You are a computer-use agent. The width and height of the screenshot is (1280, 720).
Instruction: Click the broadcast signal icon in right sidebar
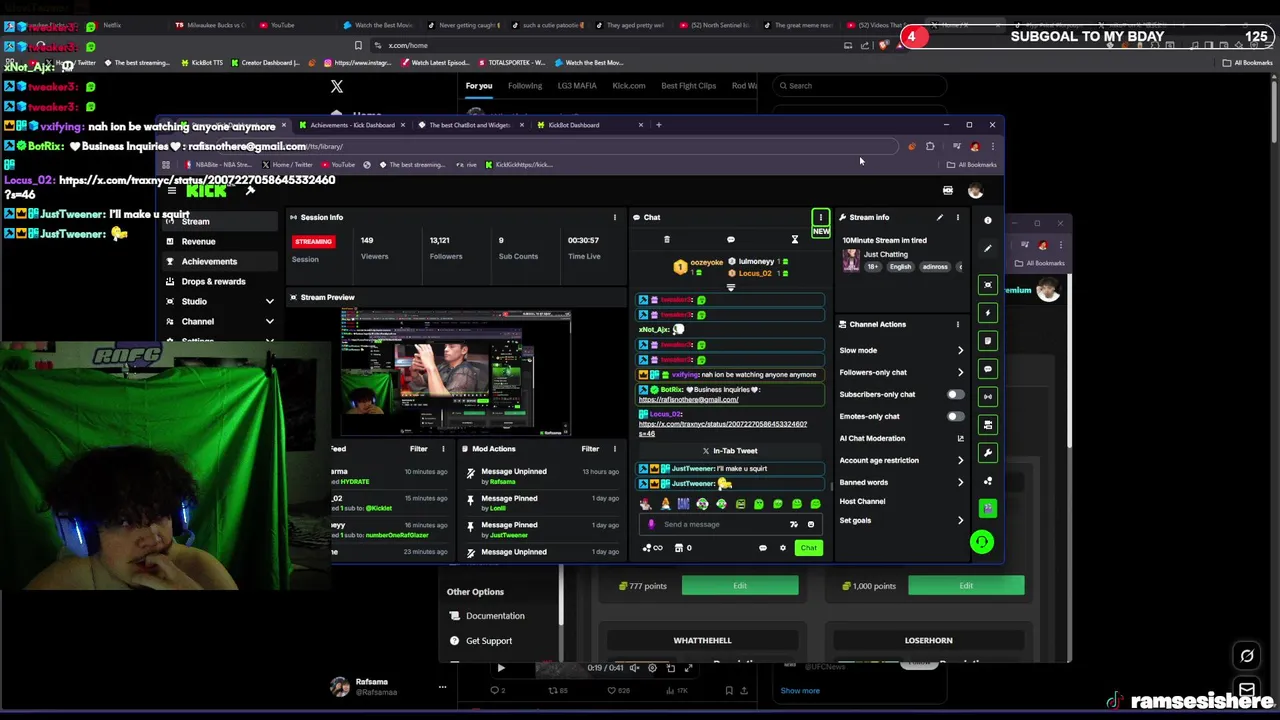click(x=988, y=397)
